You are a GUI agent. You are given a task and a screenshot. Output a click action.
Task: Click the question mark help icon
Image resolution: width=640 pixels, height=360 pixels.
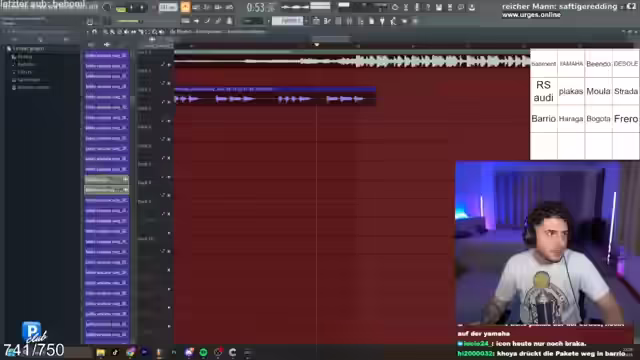click(428, 7)
